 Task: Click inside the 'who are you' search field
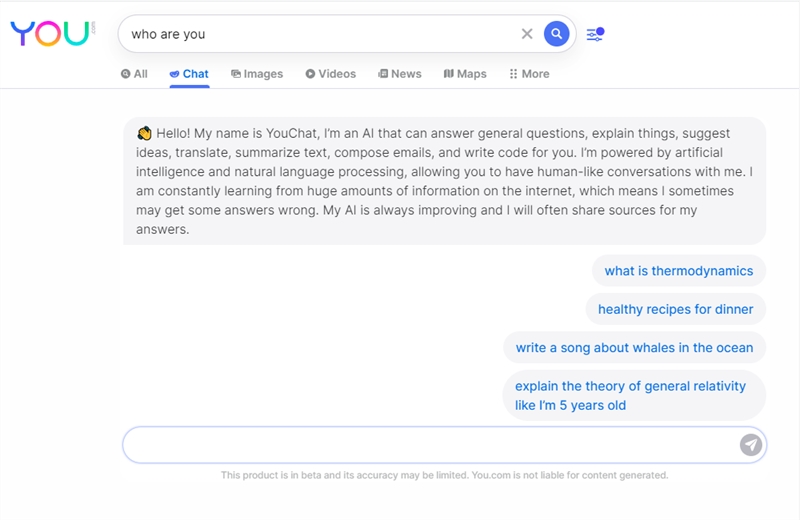point(316,34)
